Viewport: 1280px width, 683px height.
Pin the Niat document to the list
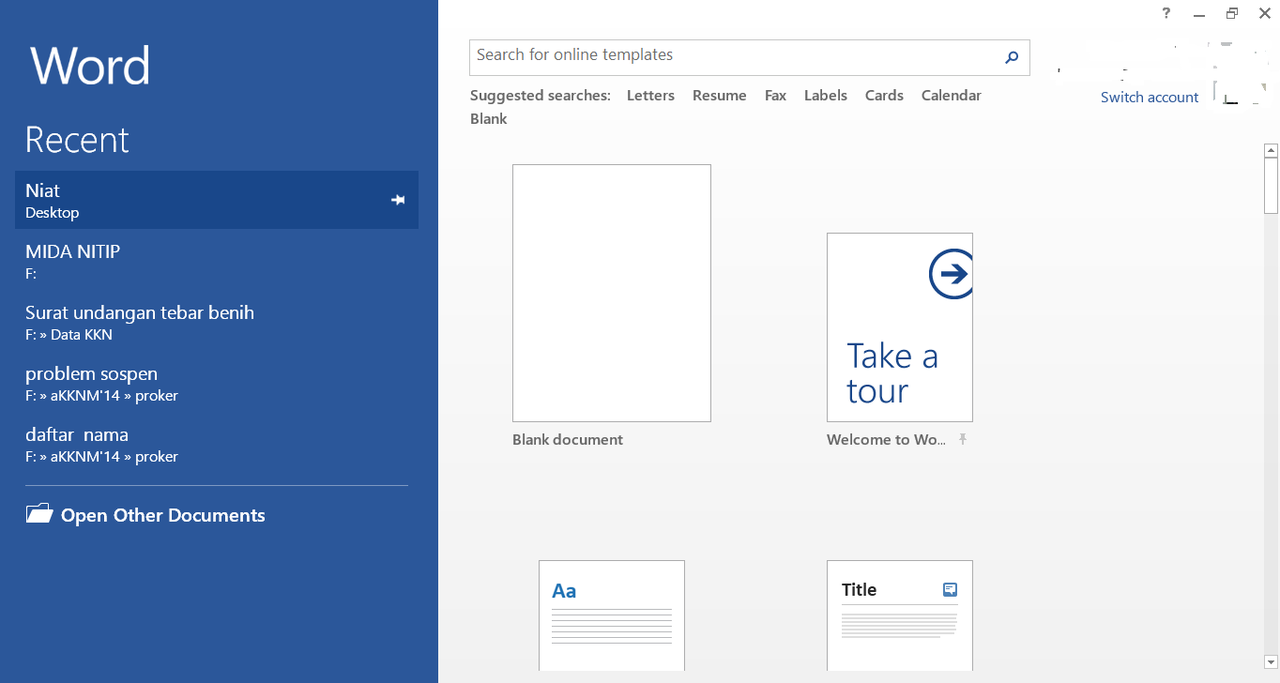coord(398,200)
